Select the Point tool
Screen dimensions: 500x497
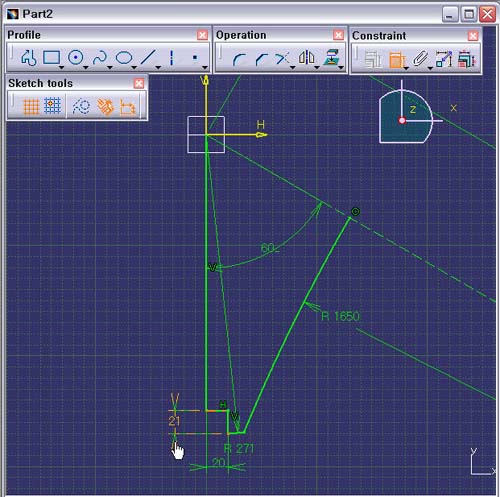point(195,58)
